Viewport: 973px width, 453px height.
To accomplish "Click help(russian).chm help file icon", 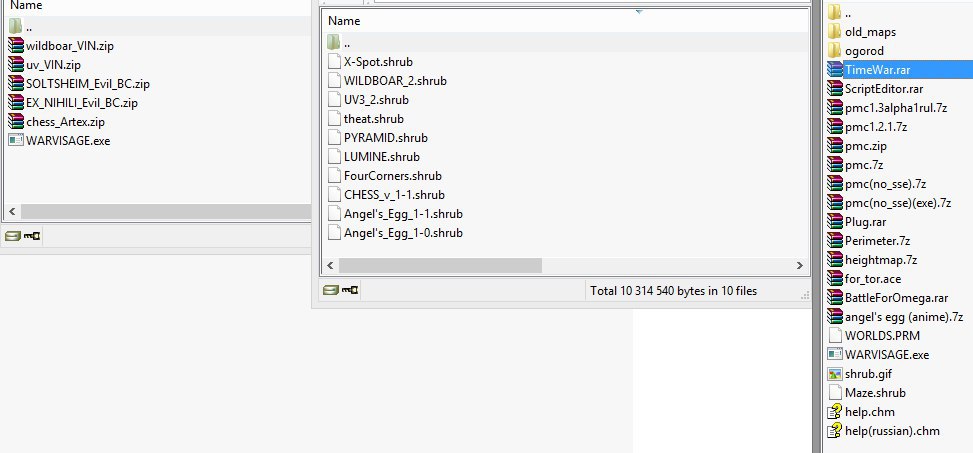I will click(x=835, y=431).
